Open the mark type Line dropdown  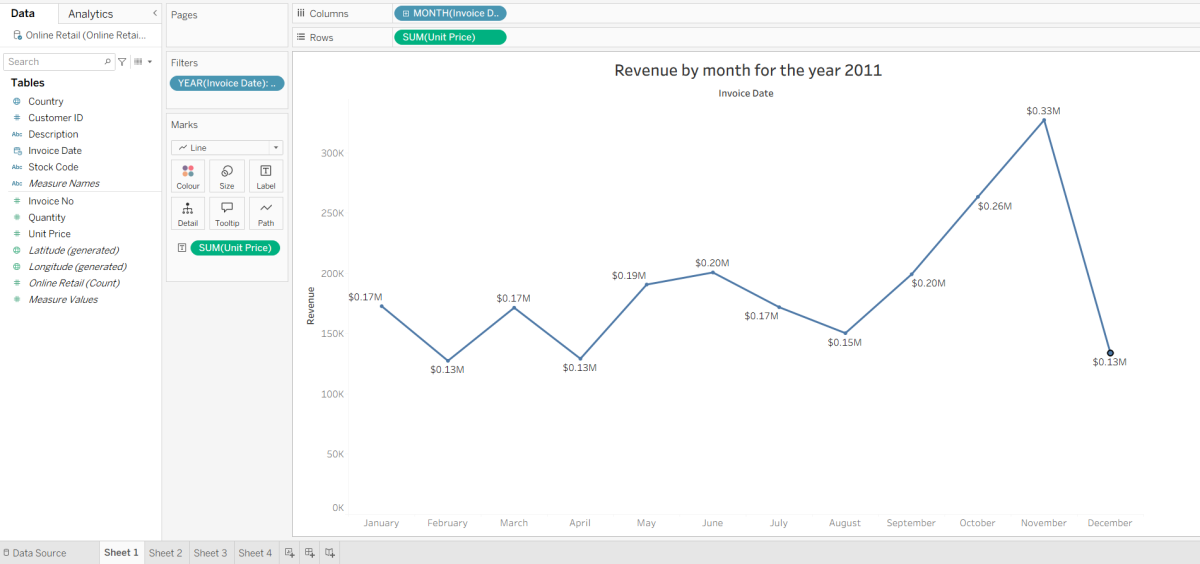click(x=227, y=147)
